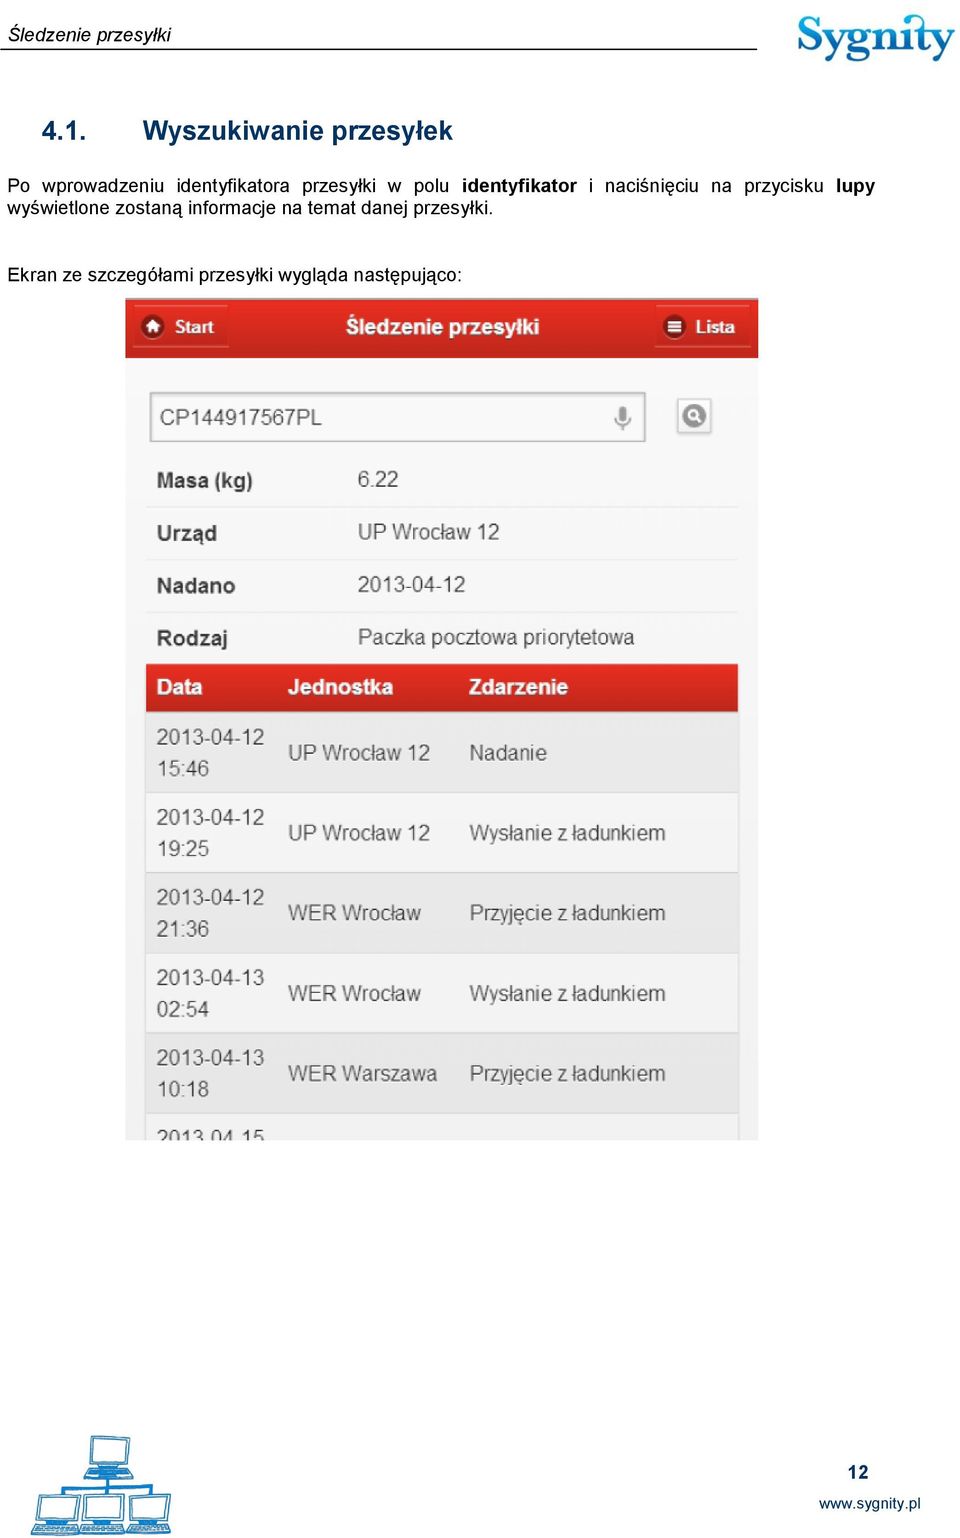Viewport: 960px width, 1538px height.
Task: Click the Śledzenie przesyłki app title
Action: (442, 327)
